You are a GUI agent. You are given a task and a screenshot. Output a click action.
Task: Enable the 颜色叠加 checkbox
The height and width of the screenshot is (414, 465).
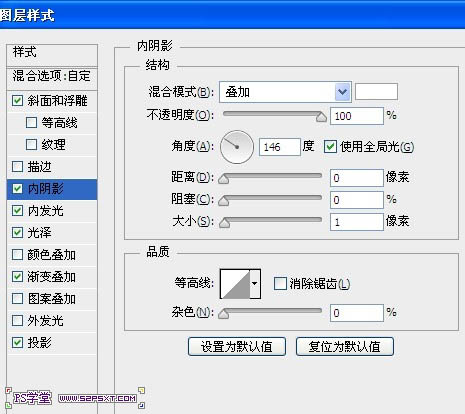click(x=17, y=255)
